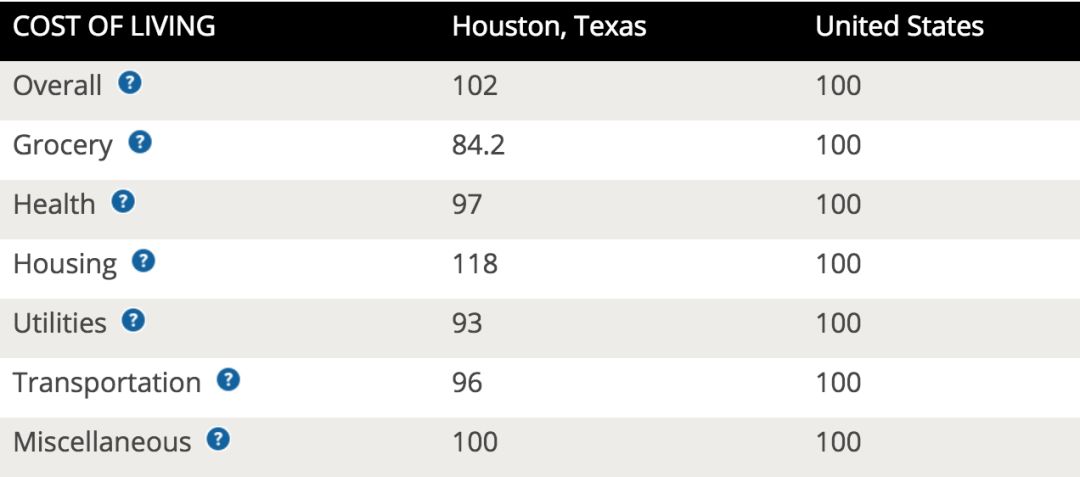Click the Utilities help icon
The width and height of the screenshot is (1080, 477).
[134, 320]
